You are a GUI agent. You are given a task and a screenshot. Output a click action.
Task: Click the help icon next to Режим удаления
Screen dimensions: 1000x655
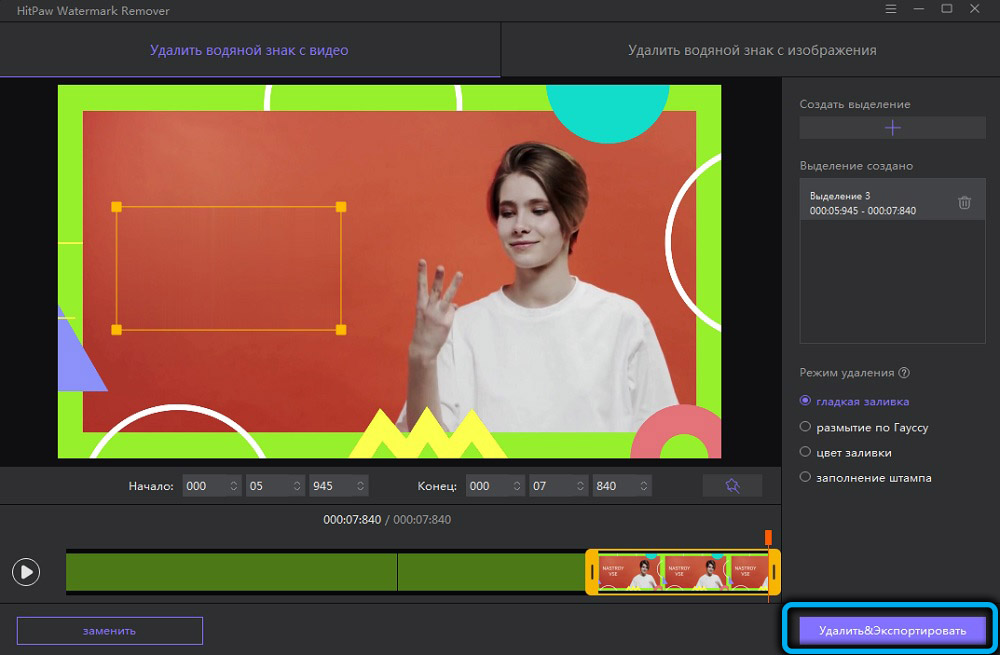tap(904, 373)
